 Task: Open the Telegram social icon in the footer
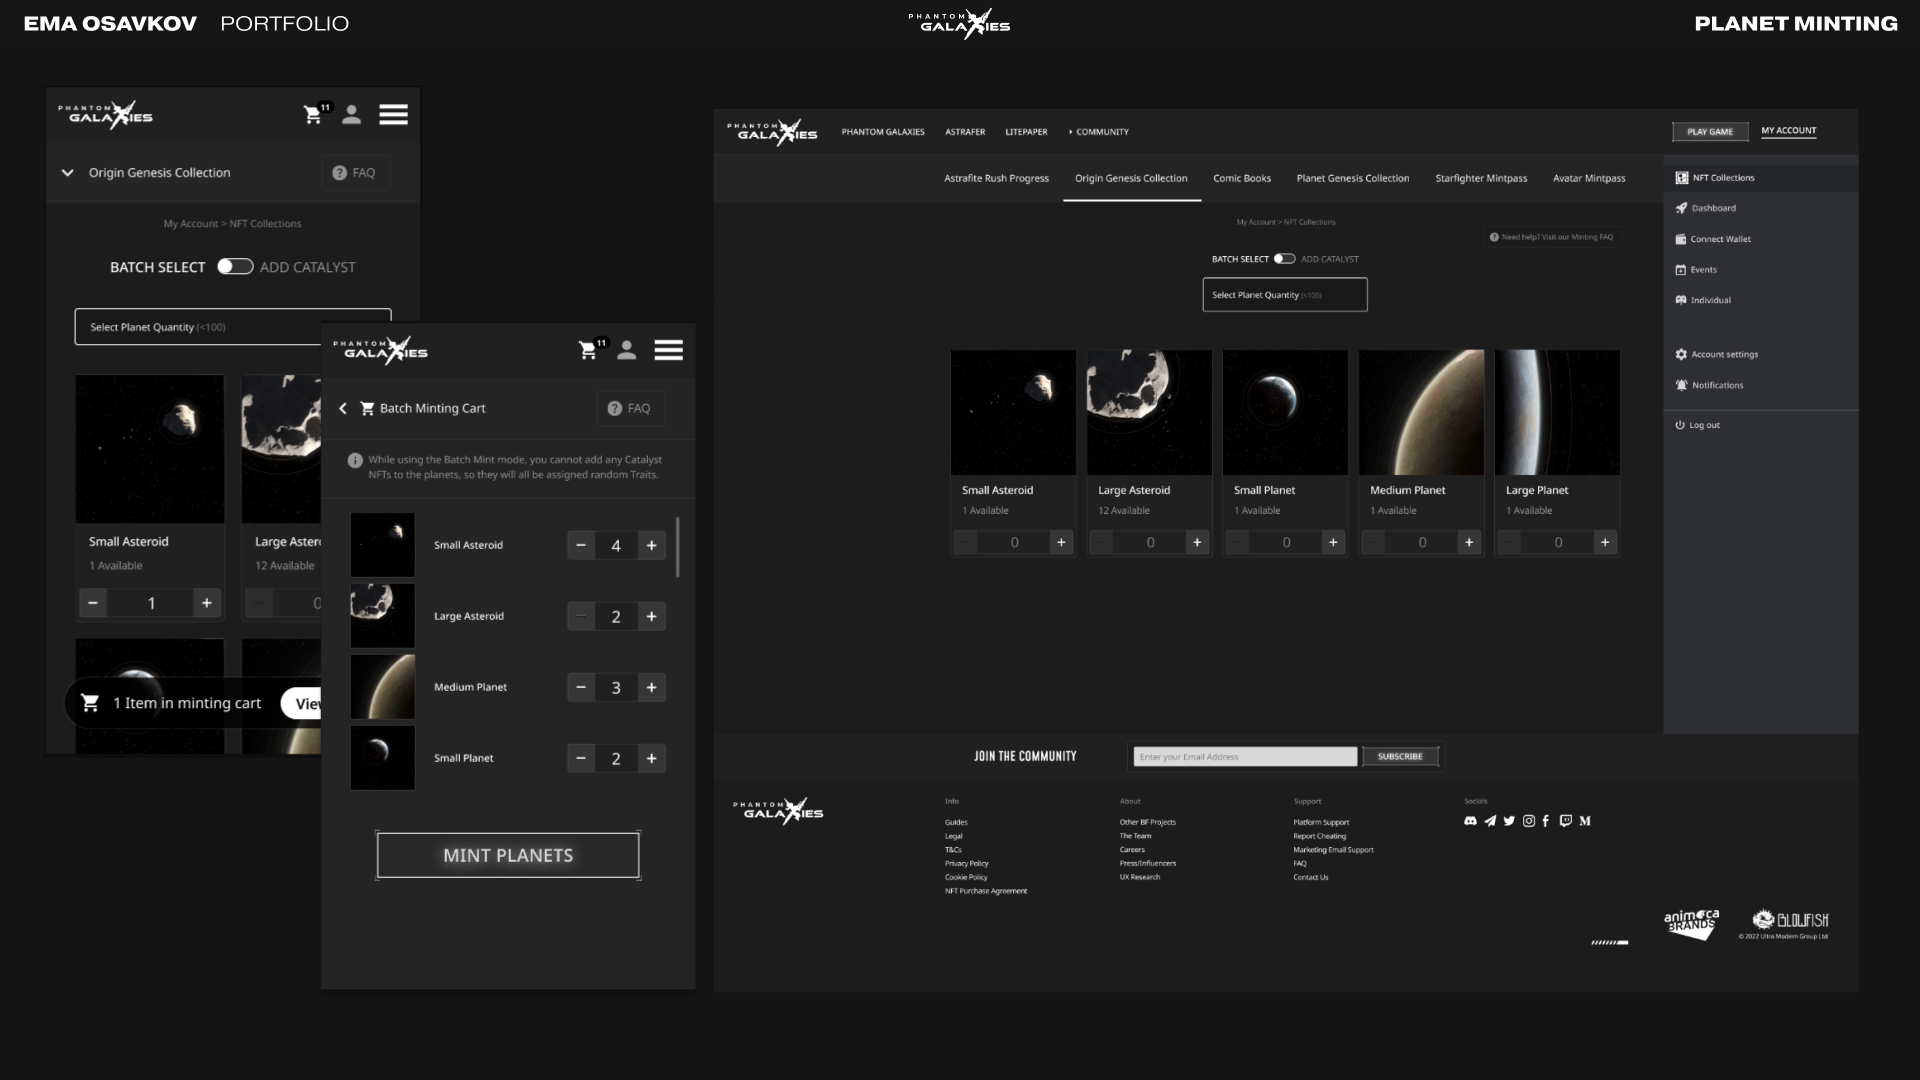(x=1490, y=821)
